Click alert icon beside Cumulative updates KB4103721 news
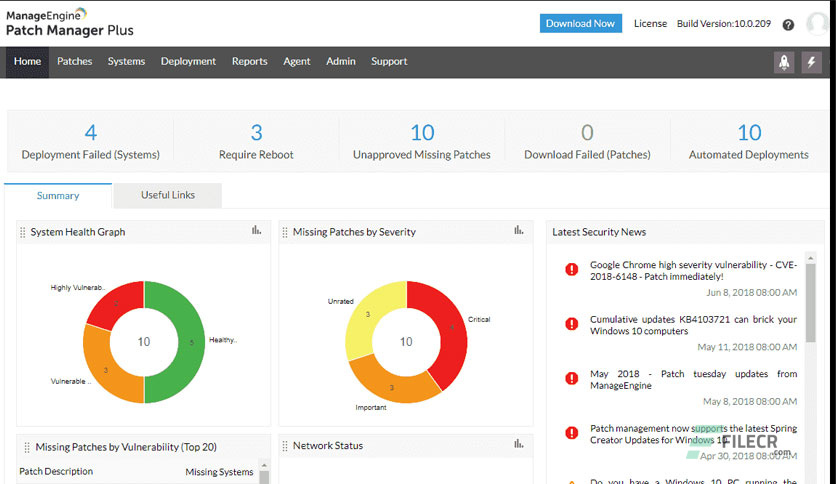This screenshot has width=836, height=484. 572,324
